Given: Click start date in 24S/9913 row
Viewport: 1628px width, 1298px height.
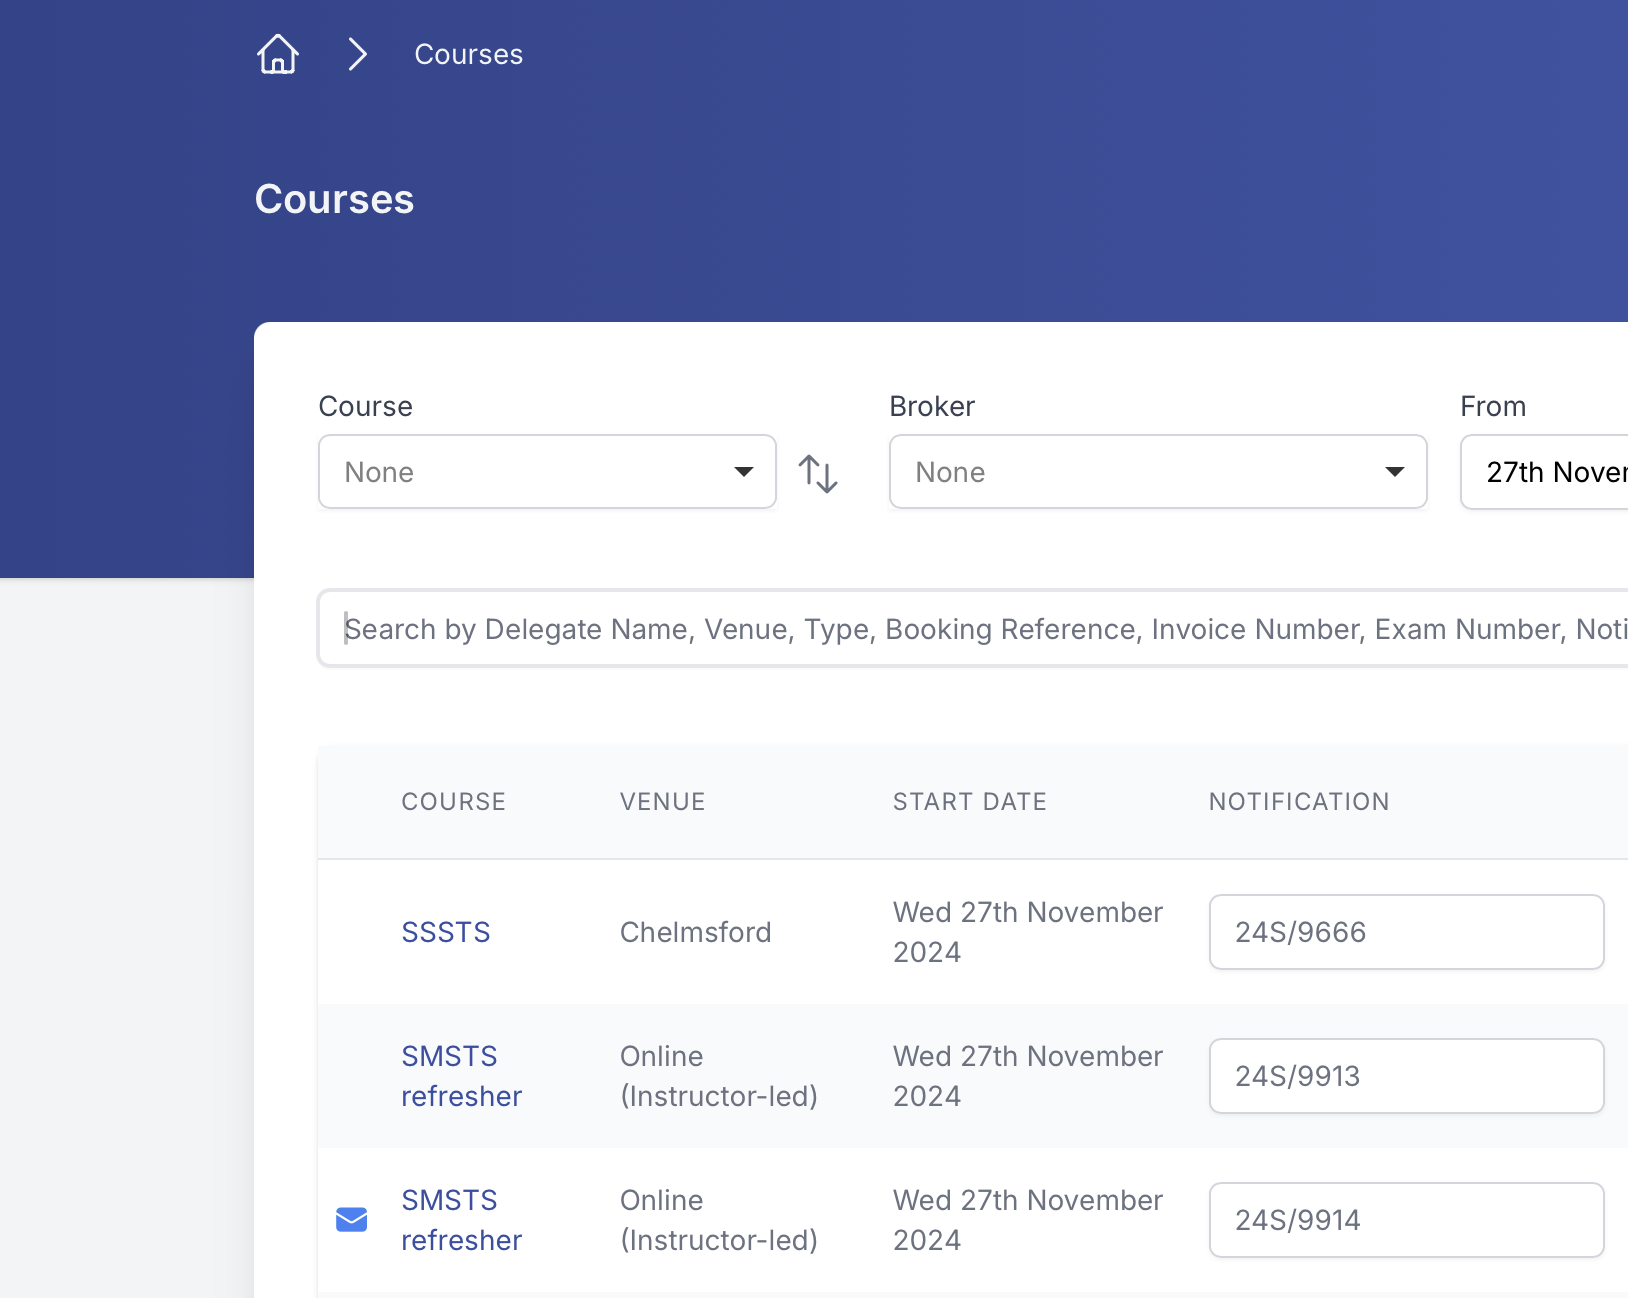Looking at the screenshot, I should [x=1028, y=1076].
